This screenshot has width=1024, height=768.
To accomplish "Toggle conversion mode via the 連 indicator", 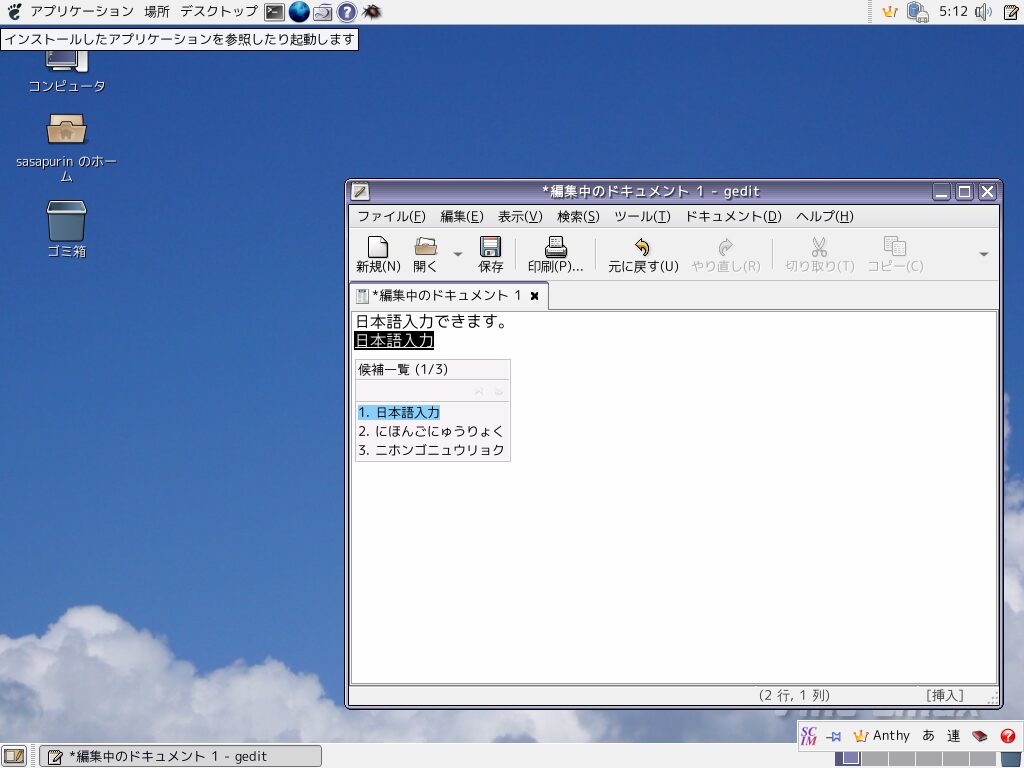I will coord(952,736).
